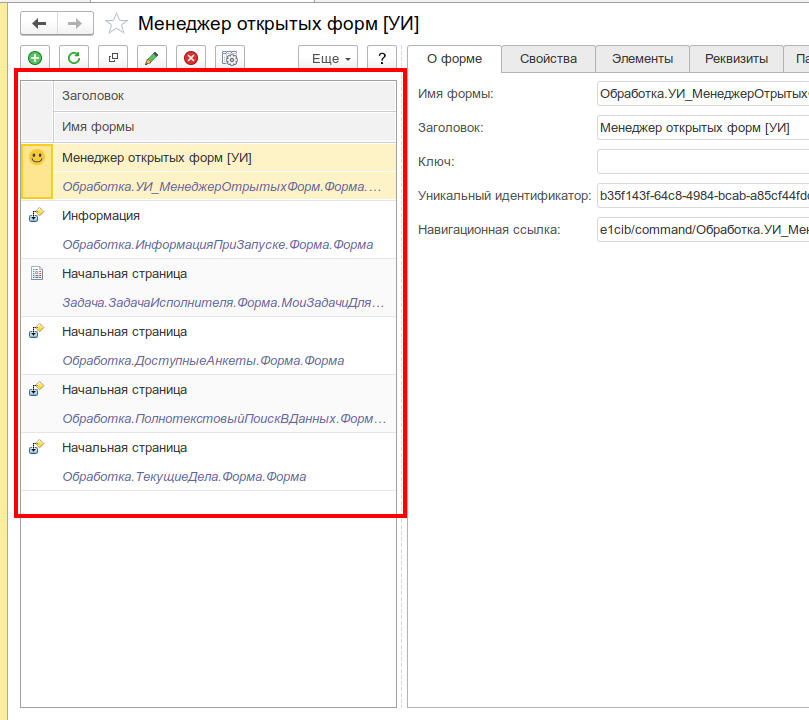
Task: Refresh the open forms list
Action: click(x=74, y=58)
